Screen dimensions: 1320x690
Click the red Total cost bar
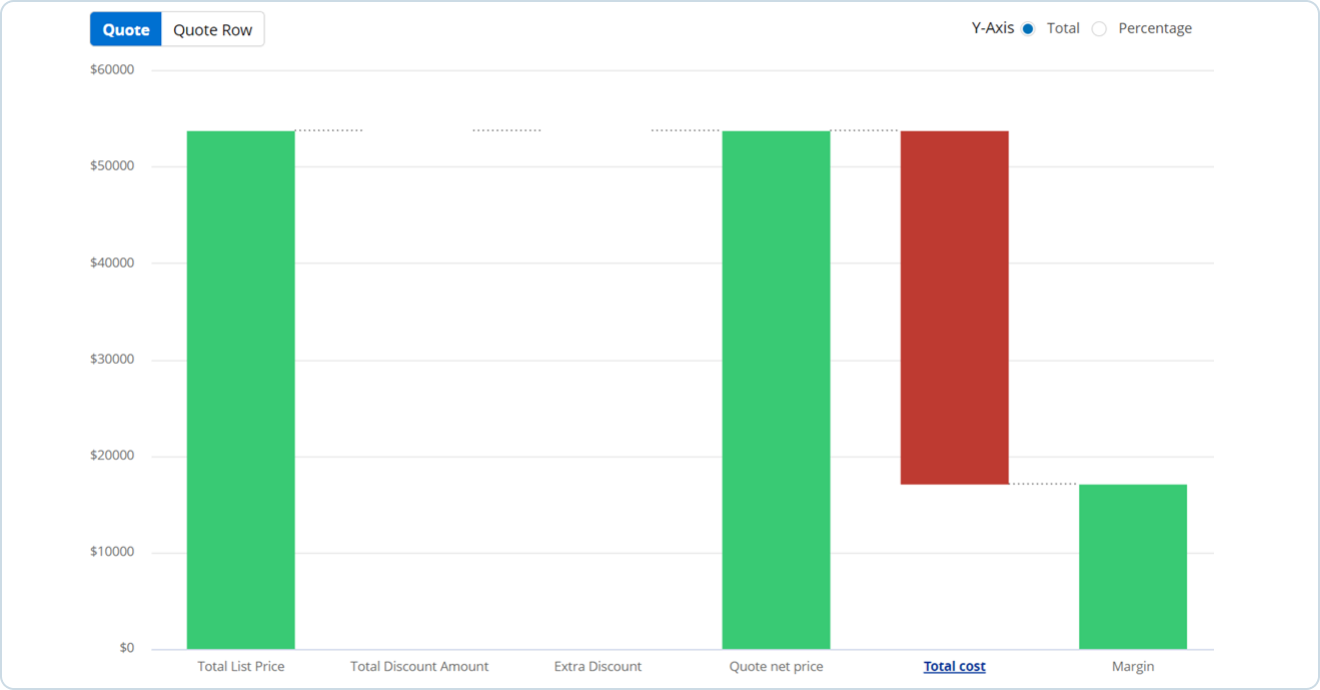(x=954, y=308)
